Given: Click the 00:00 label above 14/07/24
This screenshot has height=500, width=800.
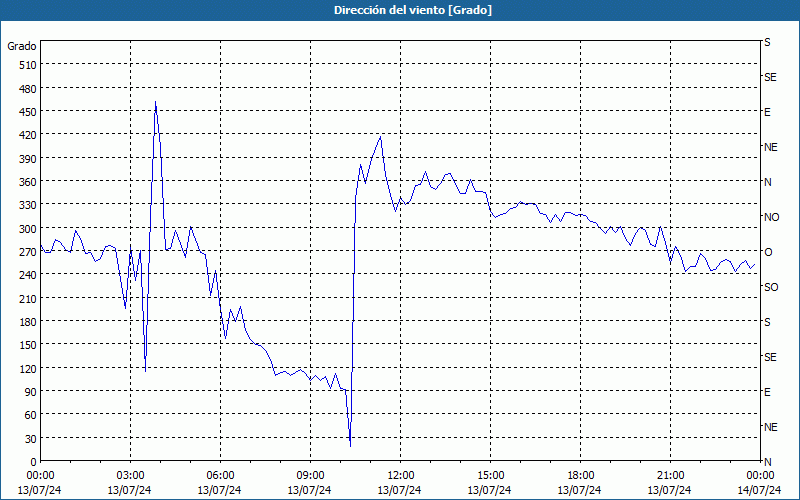Looking at the screenshot, I should [760, 476].
